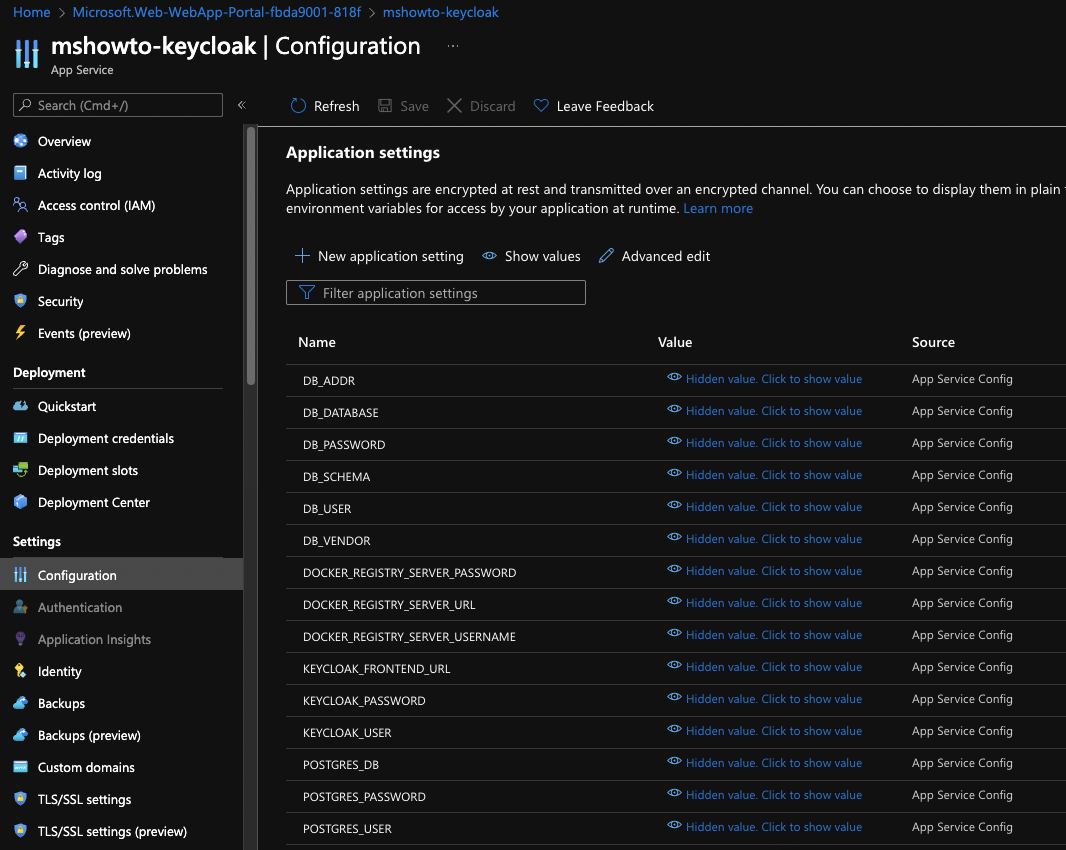Viewport: 1066px width, 850px height.
Task: Select Deployment slots in sidebar
Action: [88, 470]
